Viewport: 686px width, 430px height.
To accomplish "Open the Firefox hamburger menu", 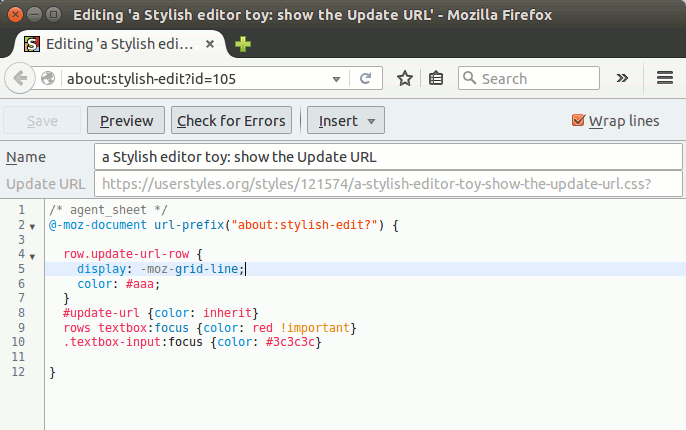I will click(665, 78).
